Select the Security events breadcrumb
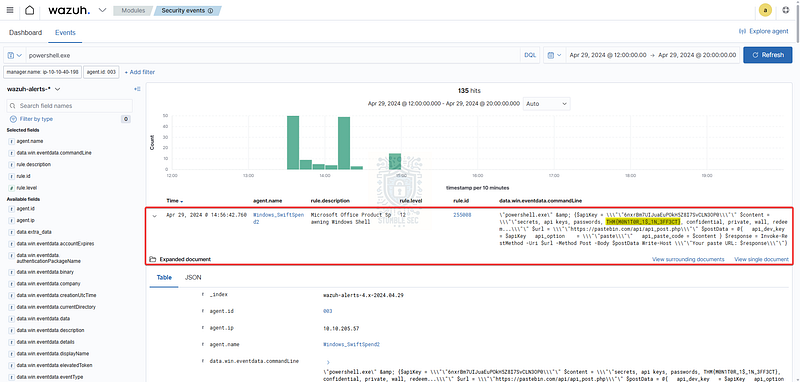800x382 pixels. [x=187, y=10]
